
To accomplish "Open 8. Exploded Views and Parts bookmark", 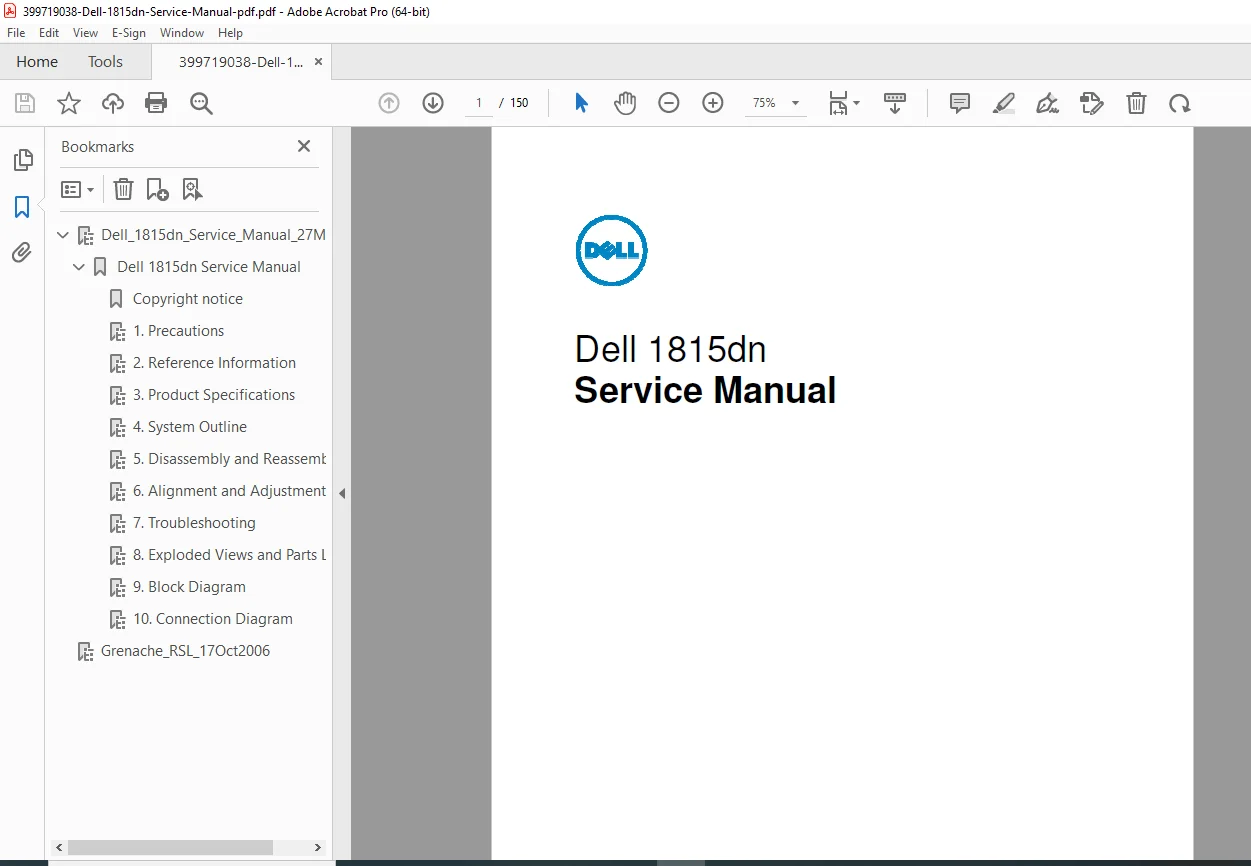I will tap(230, 555).
